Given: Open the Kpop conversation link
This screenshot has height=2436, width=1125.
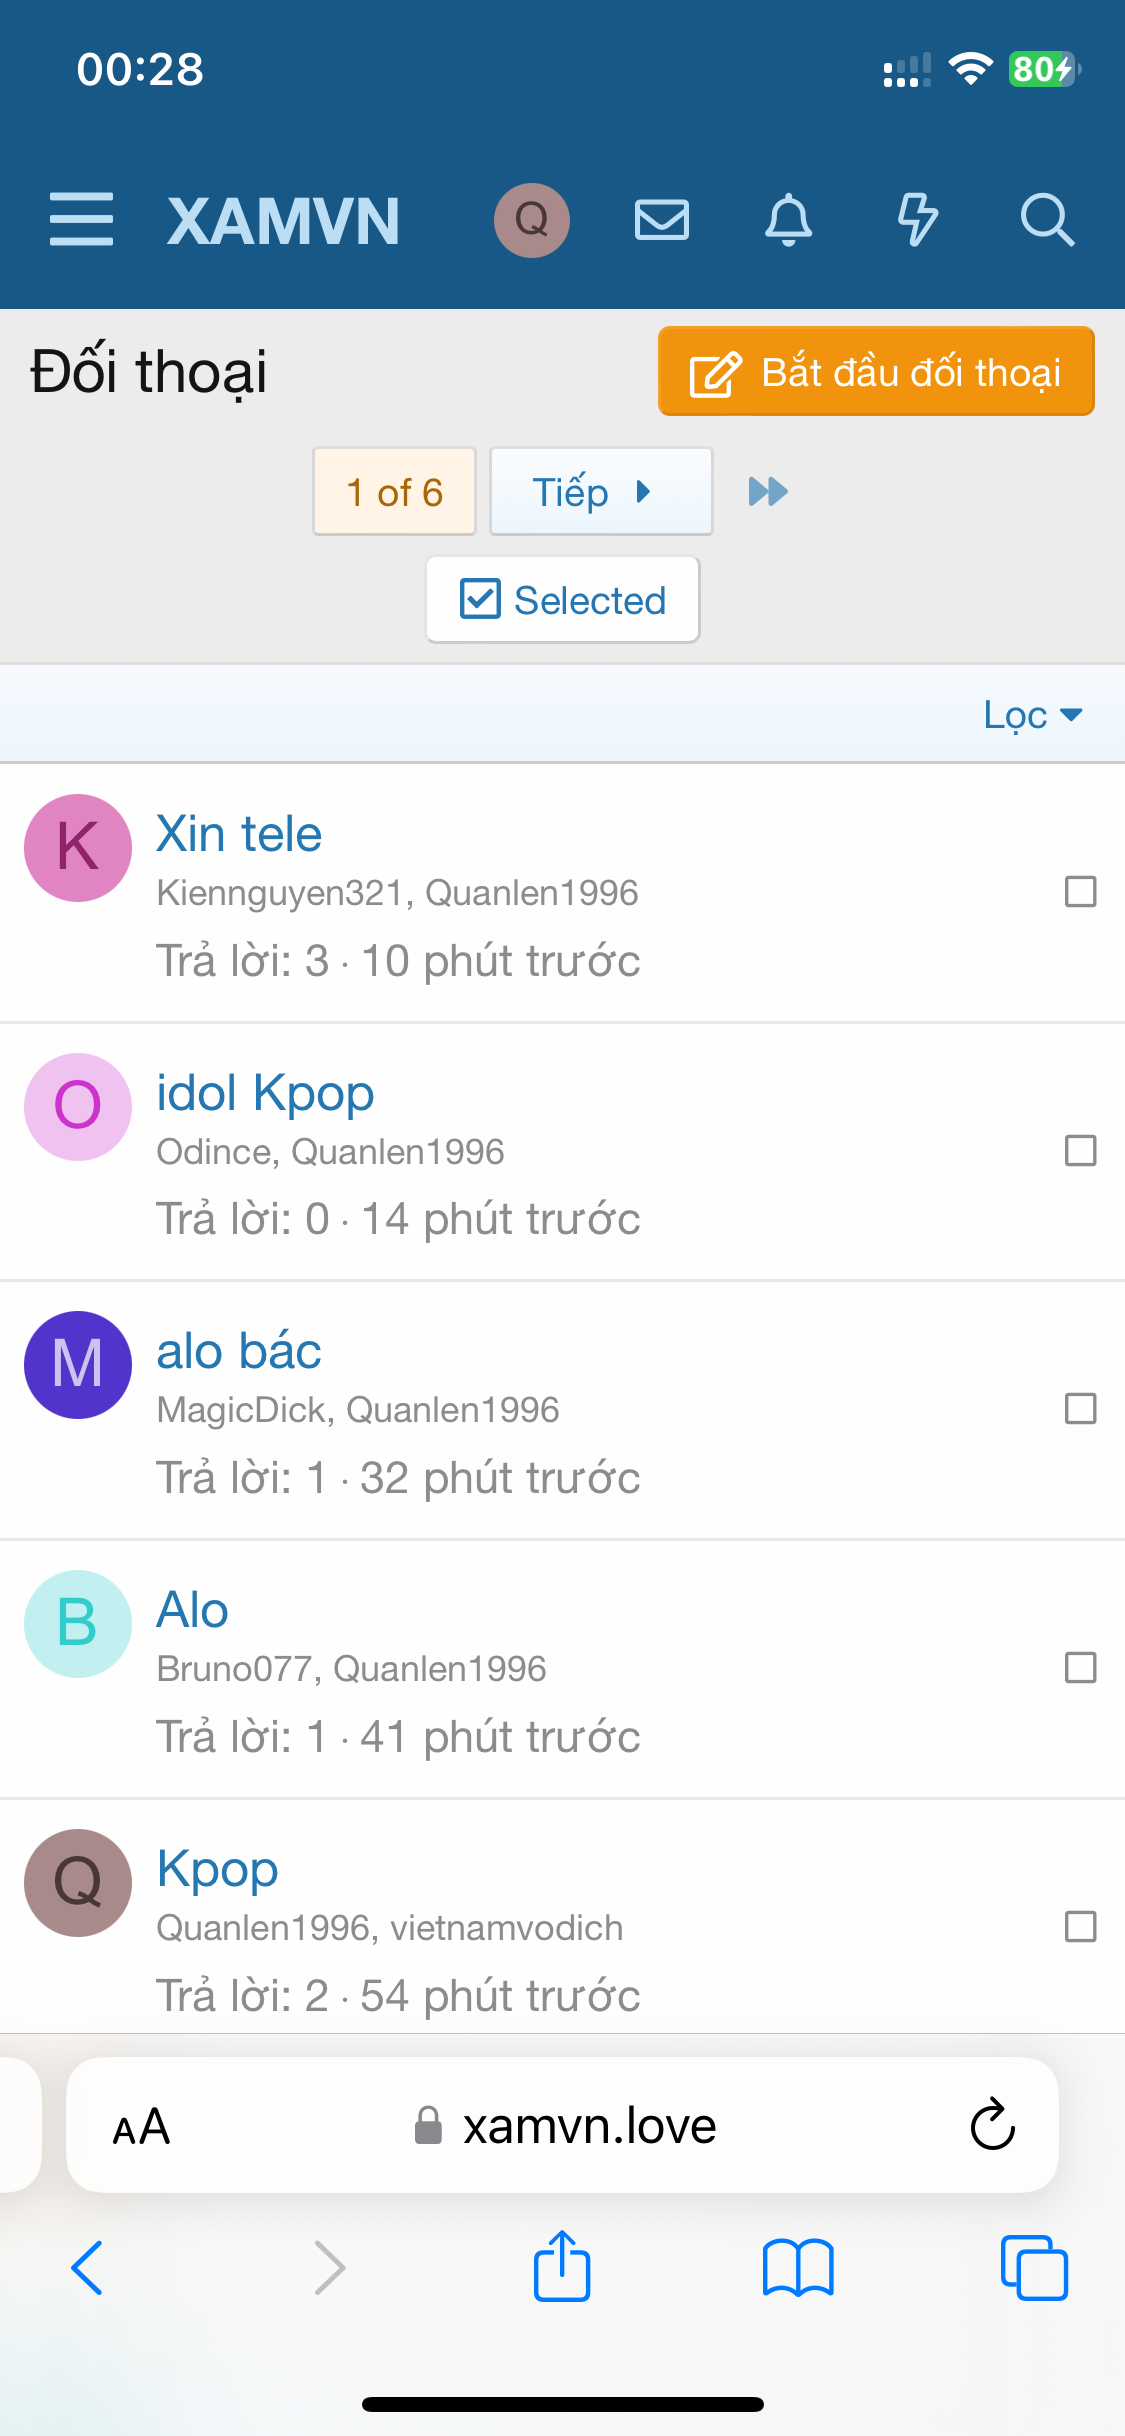Looking at the screenshot, I should (x=218, y=1869).
